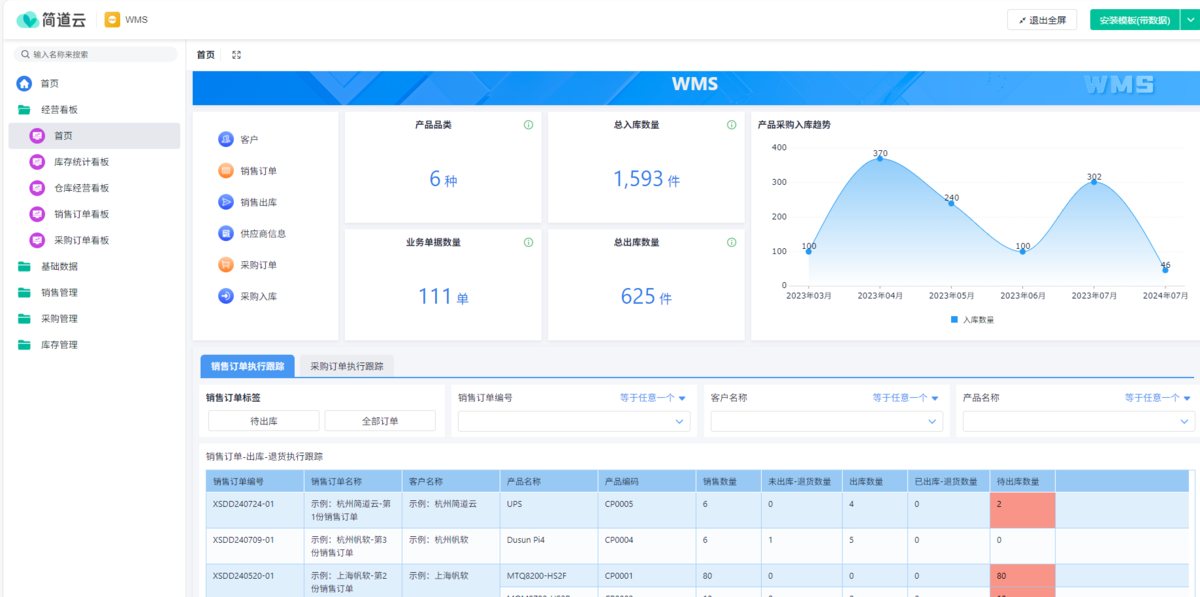
Task: Click info icon on 总出库数量 card
Action: pos(731,242)
